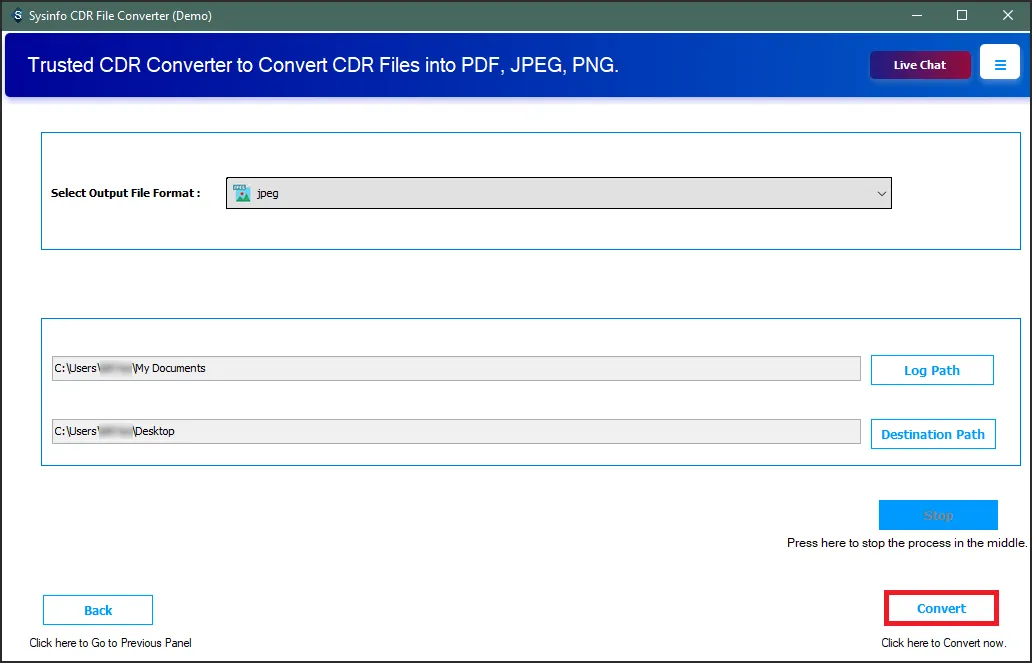
Task: Click the Desktop destination path field
Action: click(x=456, y=431)
